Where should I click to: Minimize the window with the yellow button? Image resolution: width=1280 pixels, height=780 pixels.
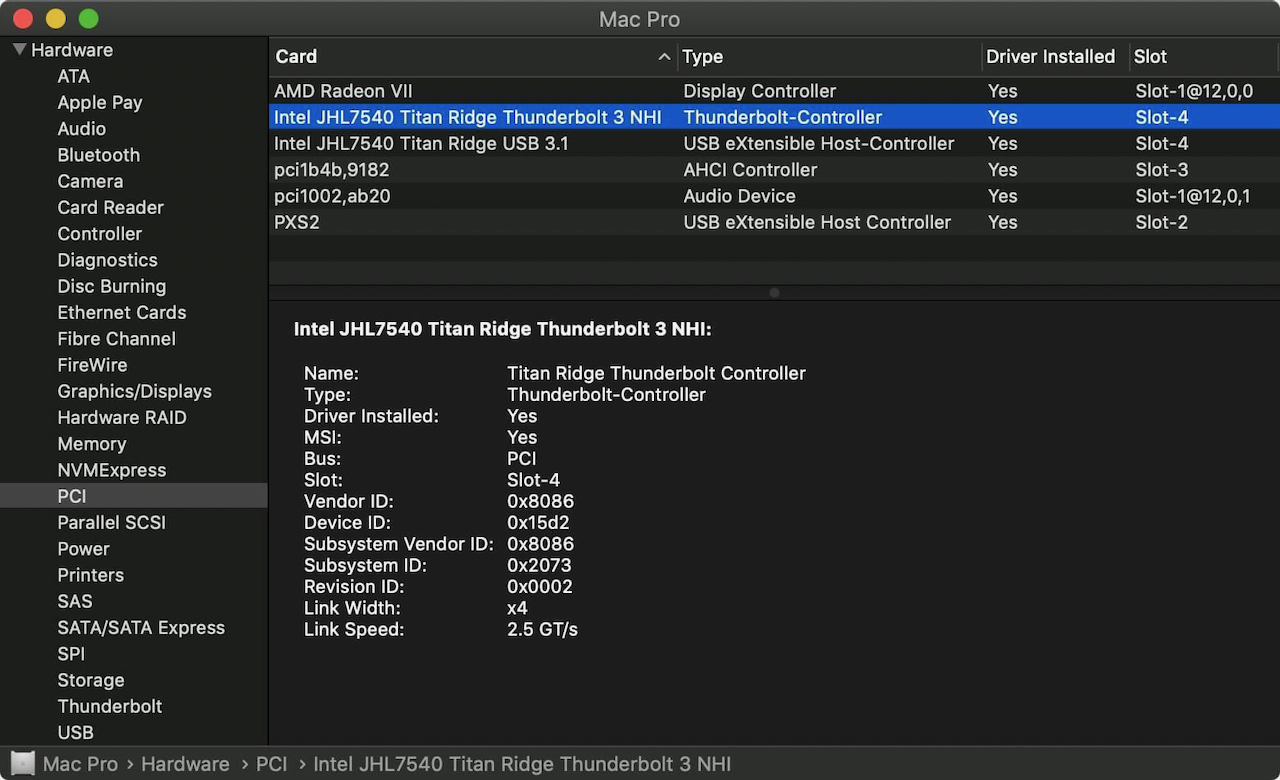point(56,18)
